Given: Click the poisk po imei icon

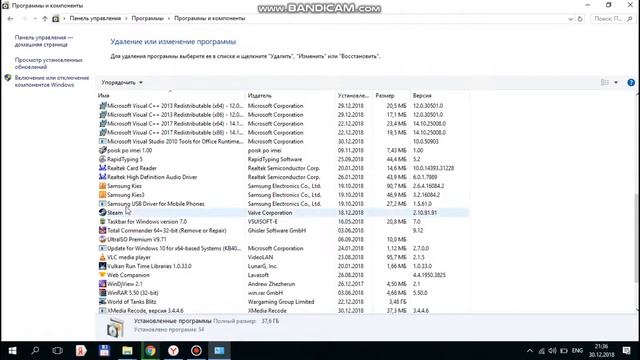Looking at the screenshot, I should tap(102, 150).
